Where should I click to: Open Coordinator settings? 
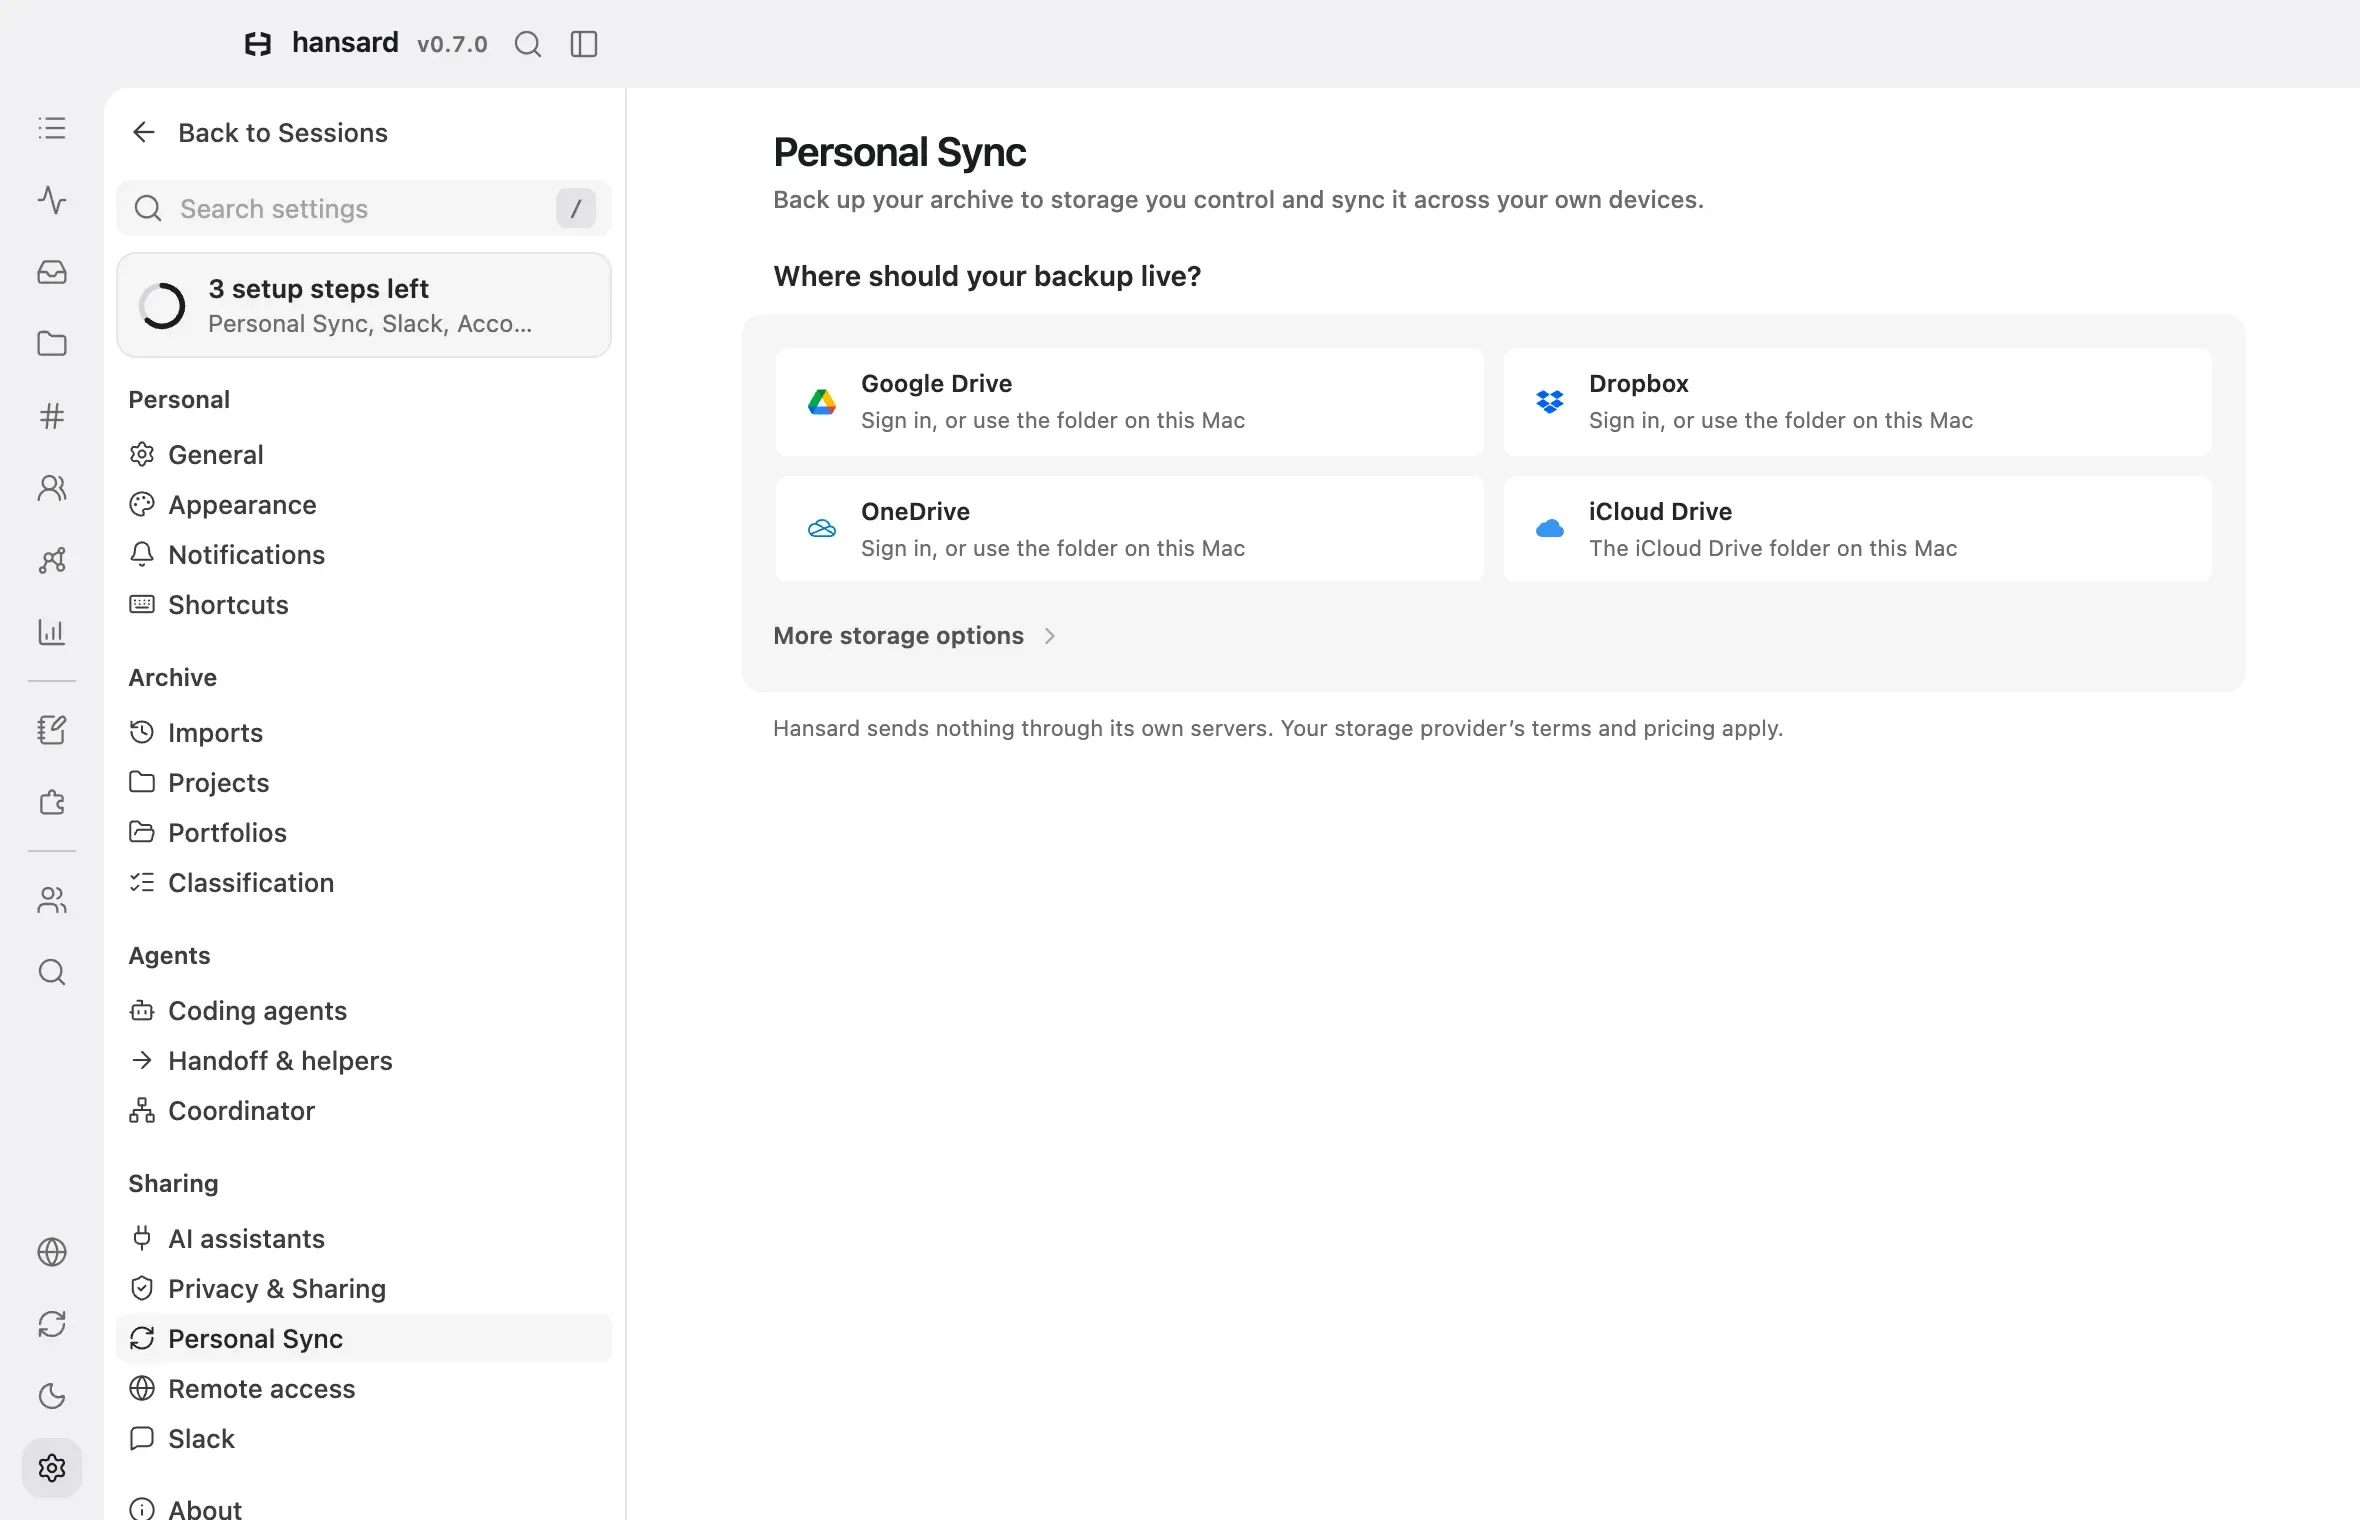click(x=364, y=1111)
